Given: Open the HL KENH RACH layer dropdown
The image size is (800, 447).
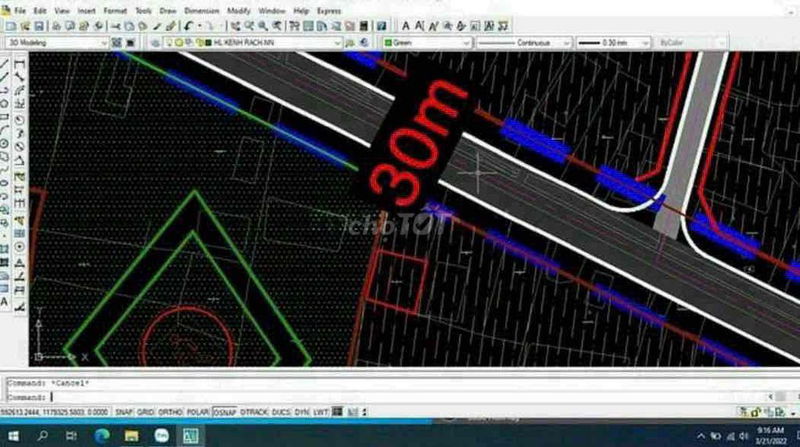Looking at the screenshot, I should click(338, 43).
